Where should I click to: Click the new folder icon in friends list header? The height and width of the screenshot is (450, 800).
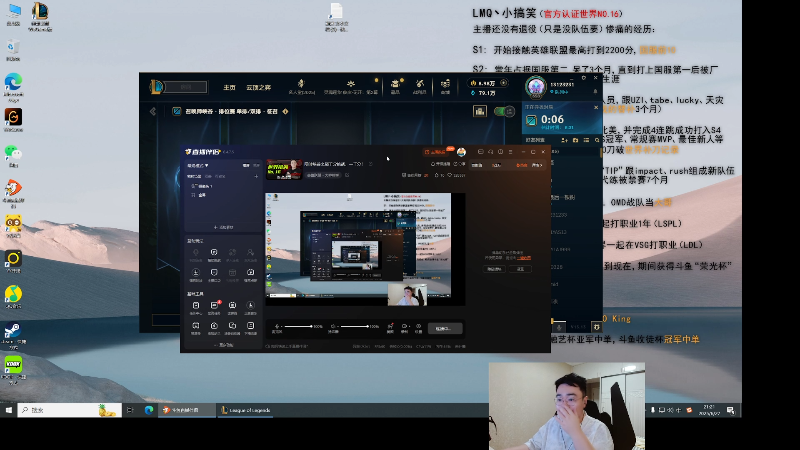[576, 140]
